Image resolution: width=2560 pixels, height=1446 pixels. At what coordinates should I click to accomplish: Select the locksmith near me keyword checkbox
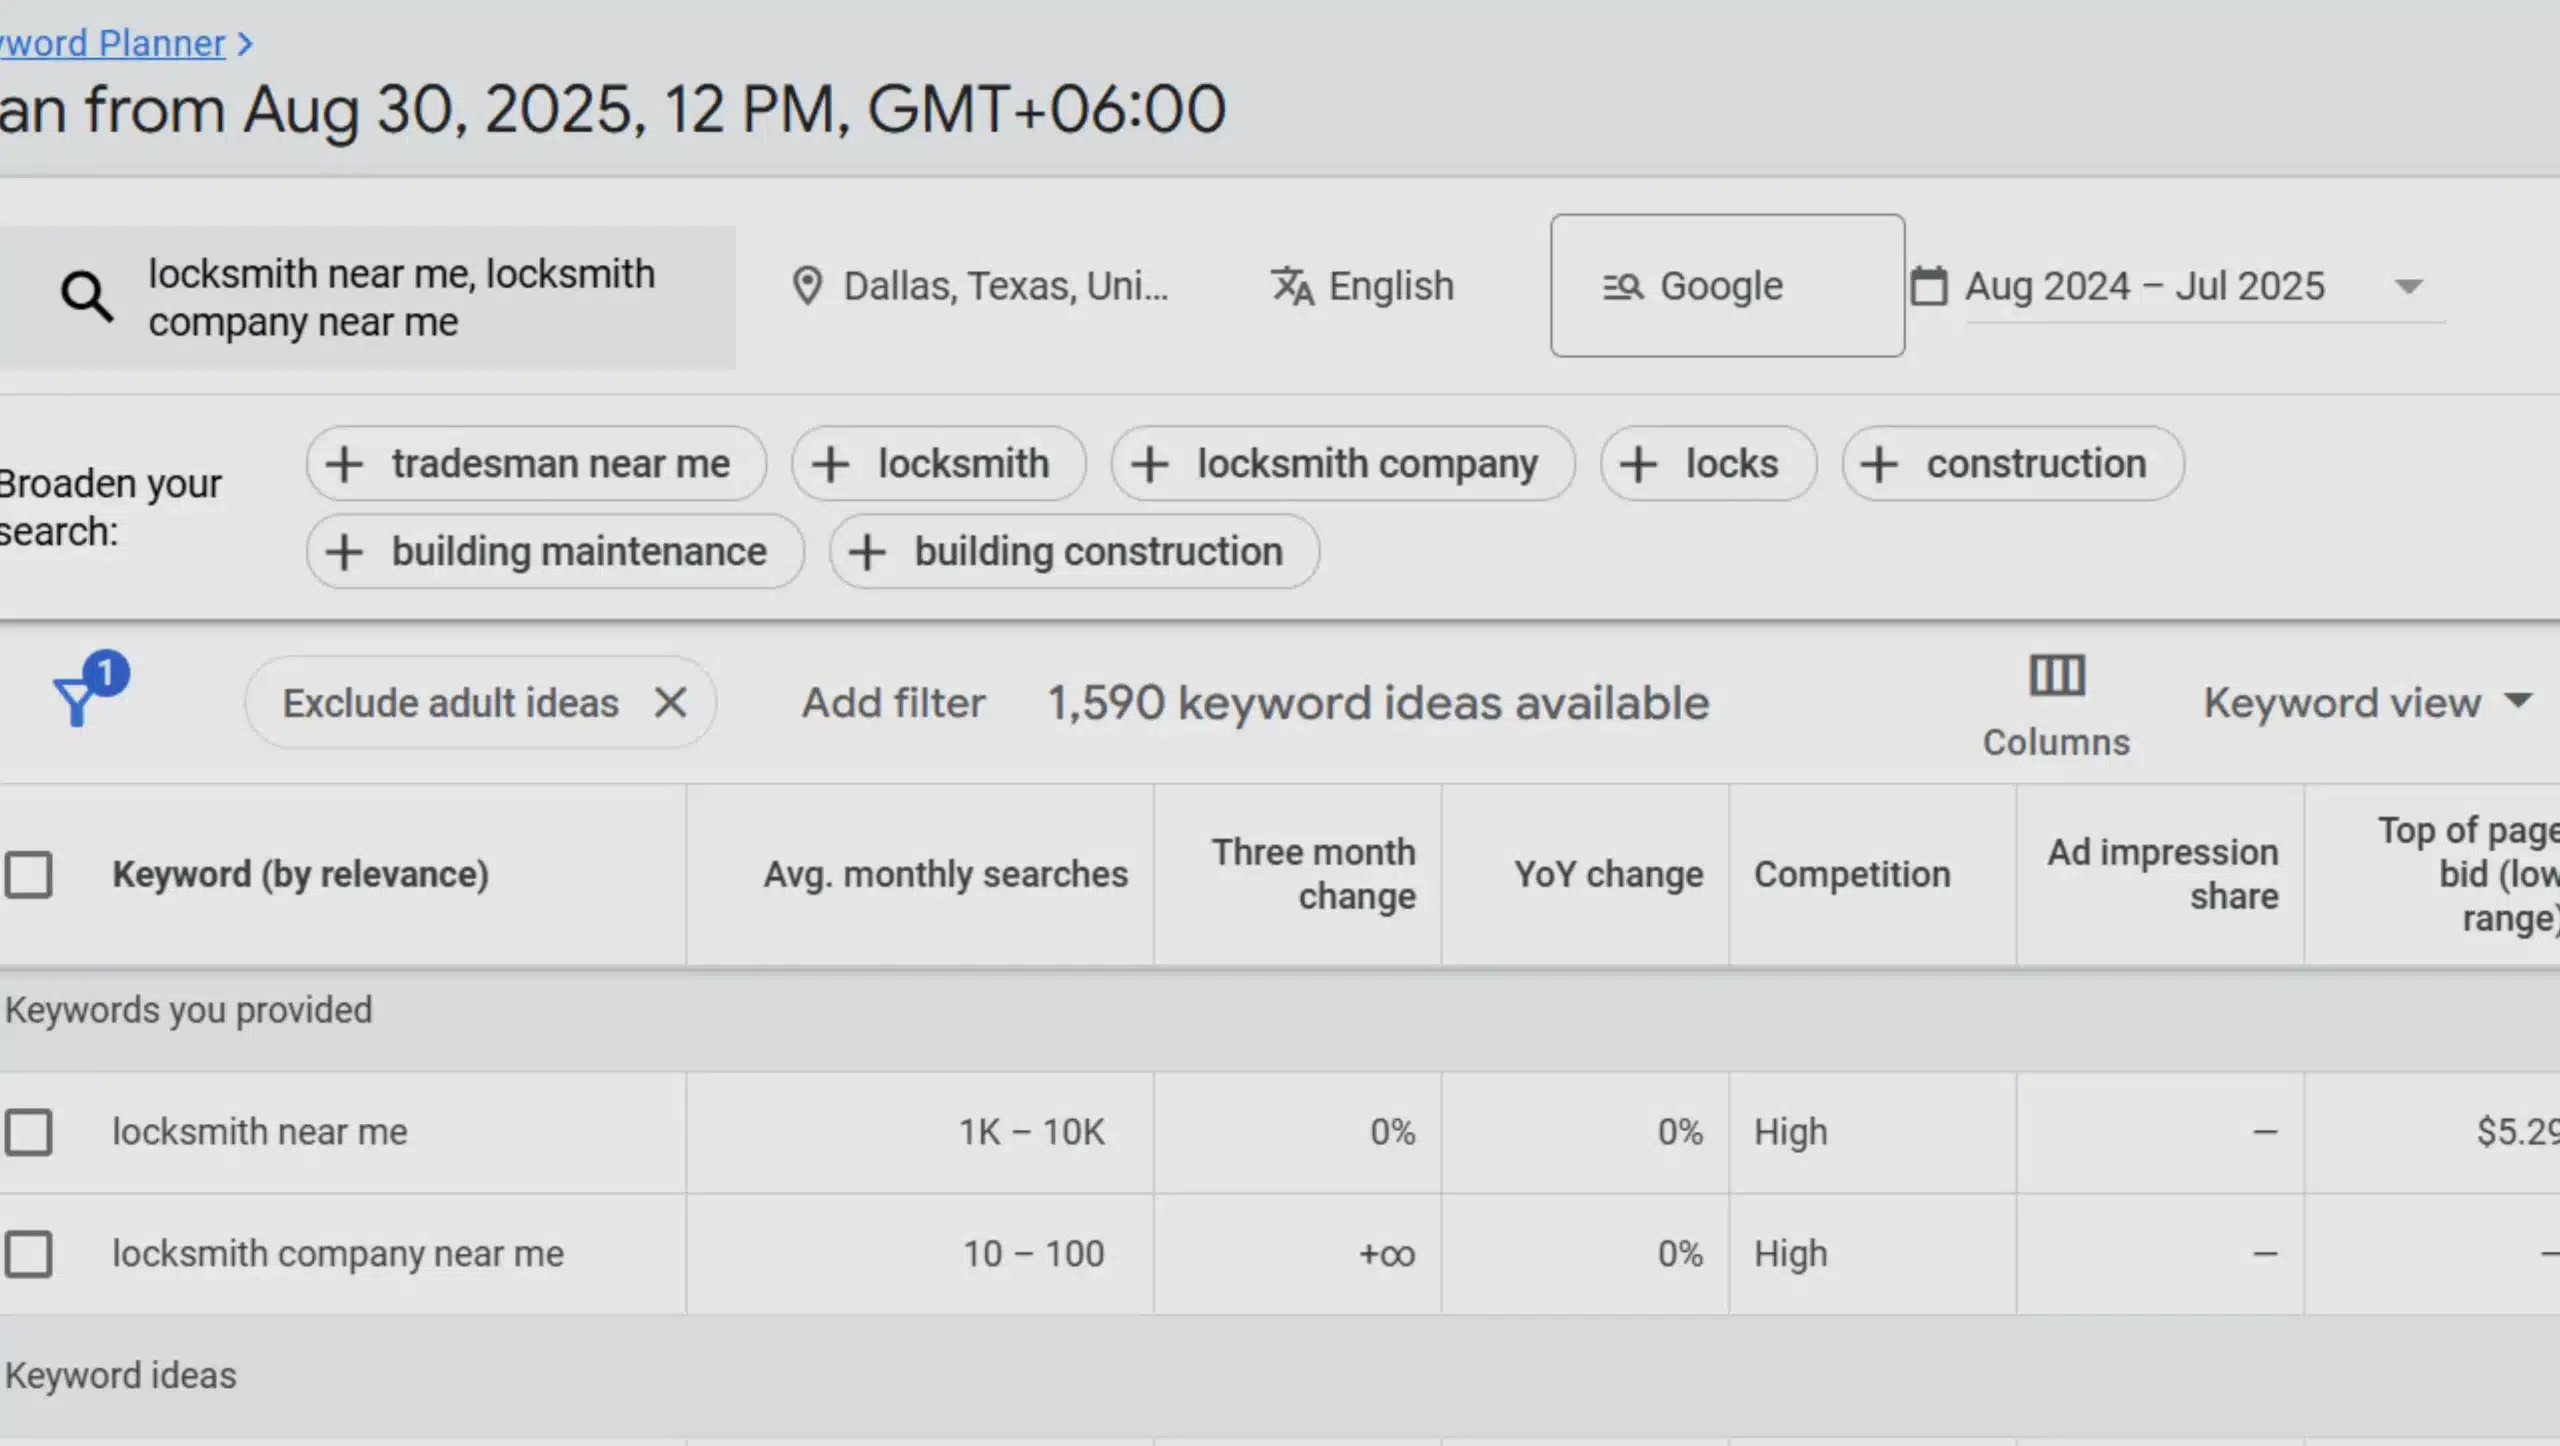click(x=31, y=1132)
